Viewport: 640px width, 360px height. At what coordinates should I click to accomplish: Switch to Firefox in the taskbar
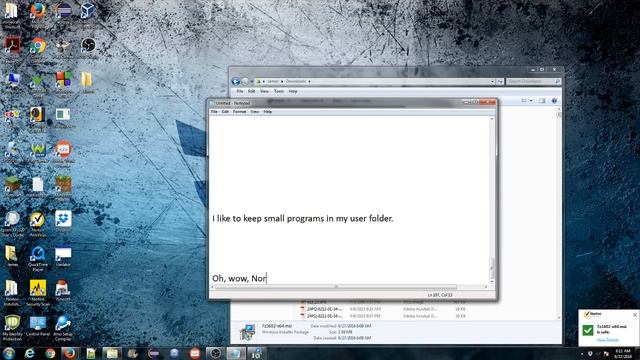(70, 353)
